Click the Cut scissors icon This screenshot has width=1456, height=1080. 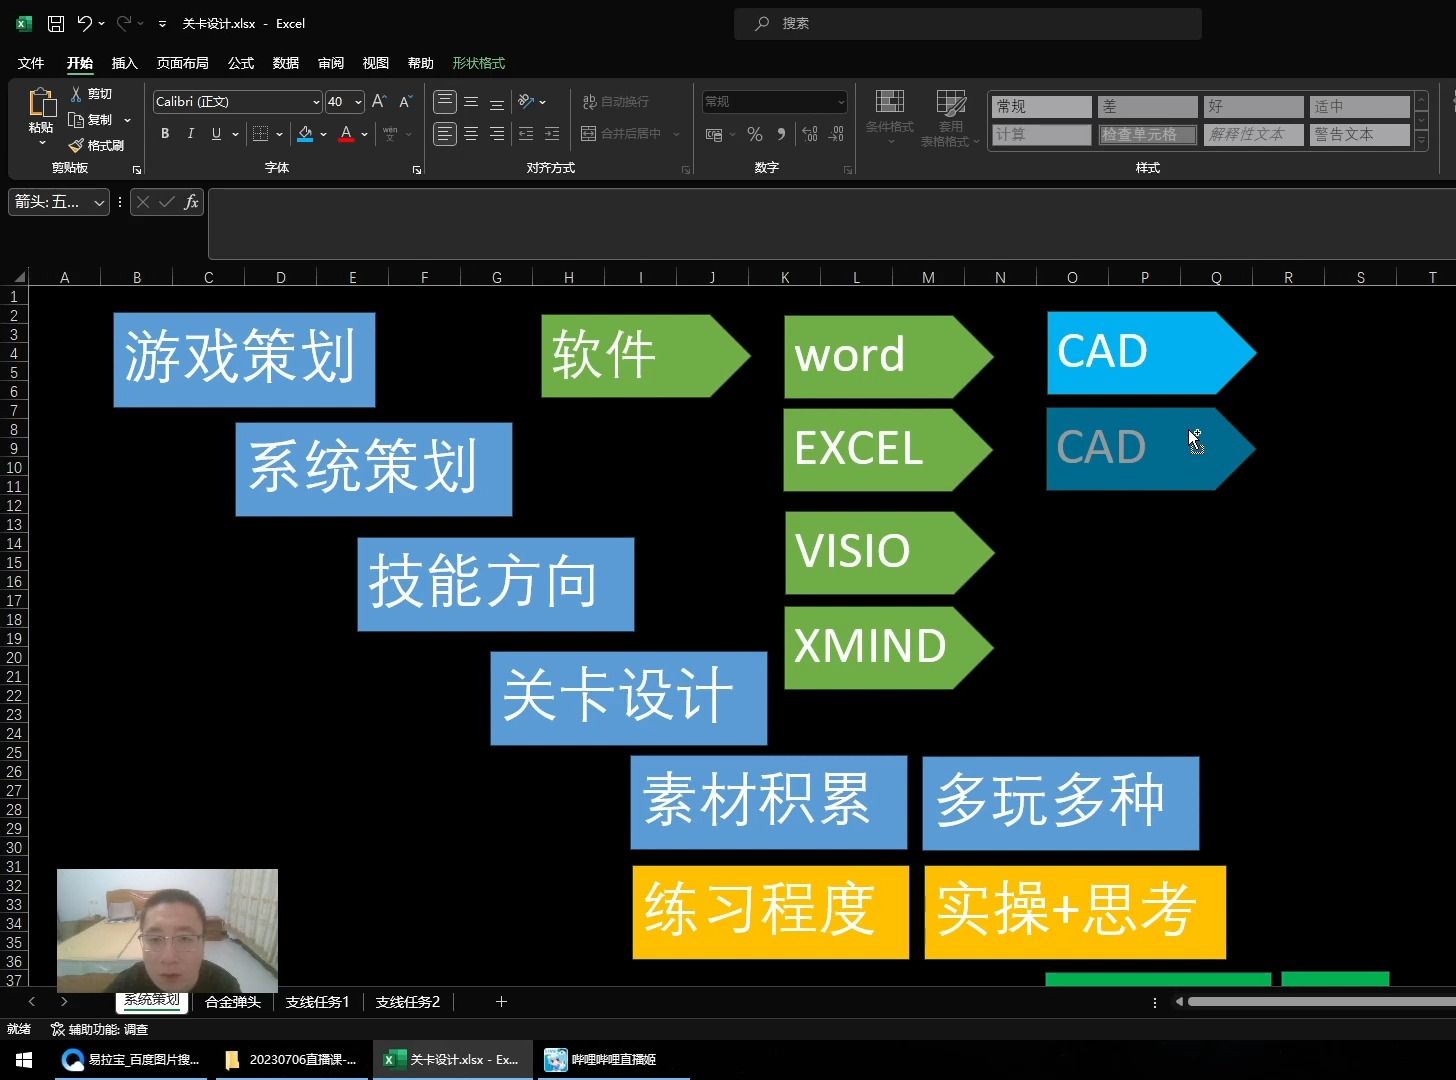tap(76, 94)
